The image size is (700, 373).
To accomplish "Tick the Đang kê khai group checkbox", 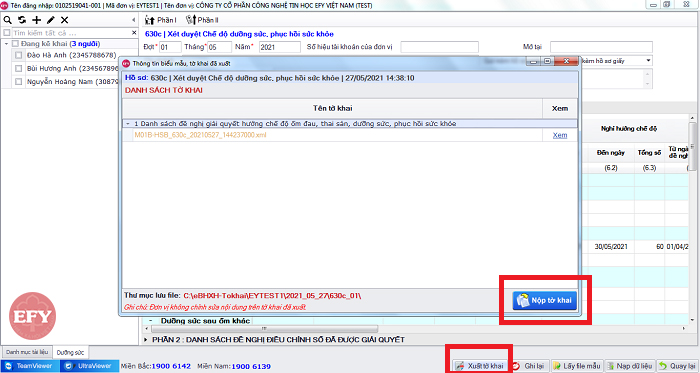I will 15,44.
